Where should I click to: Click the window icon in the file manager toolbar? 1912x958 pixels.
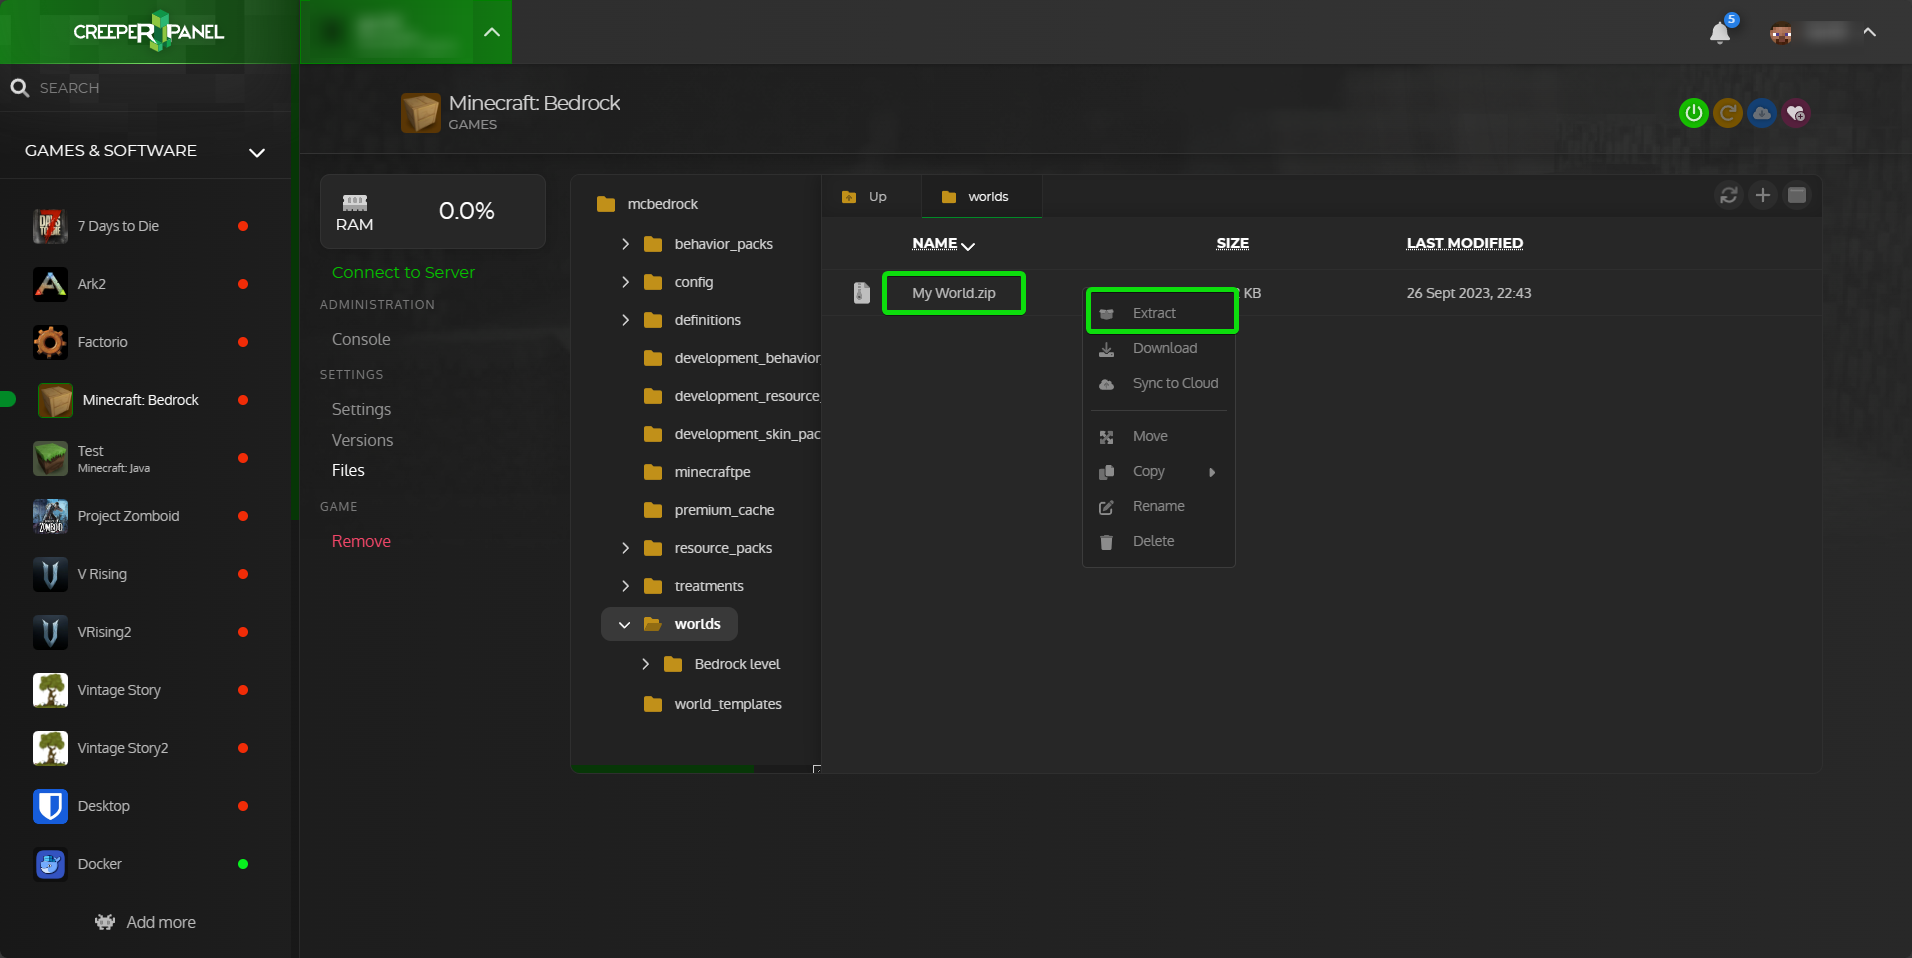click(1797, 195)
